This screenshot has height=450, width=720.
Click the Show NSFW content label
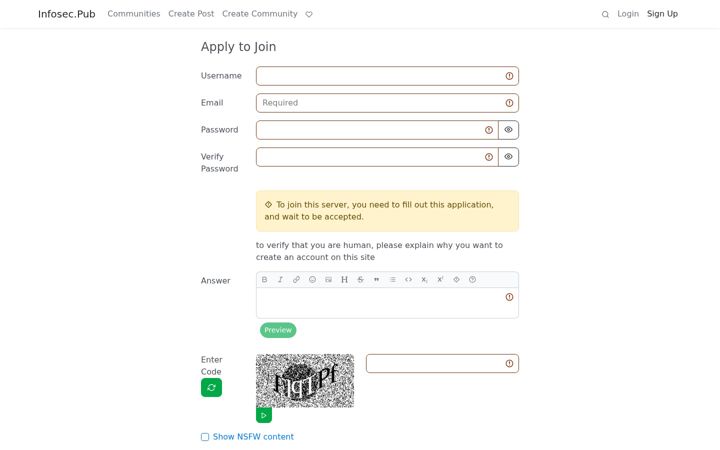253,437
